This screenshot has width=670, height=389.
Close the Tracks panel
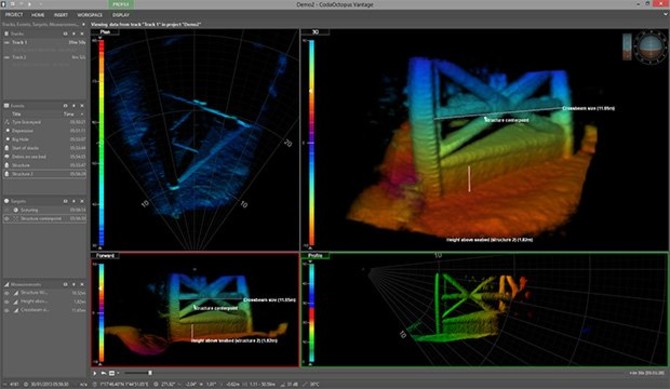(82, 33)
